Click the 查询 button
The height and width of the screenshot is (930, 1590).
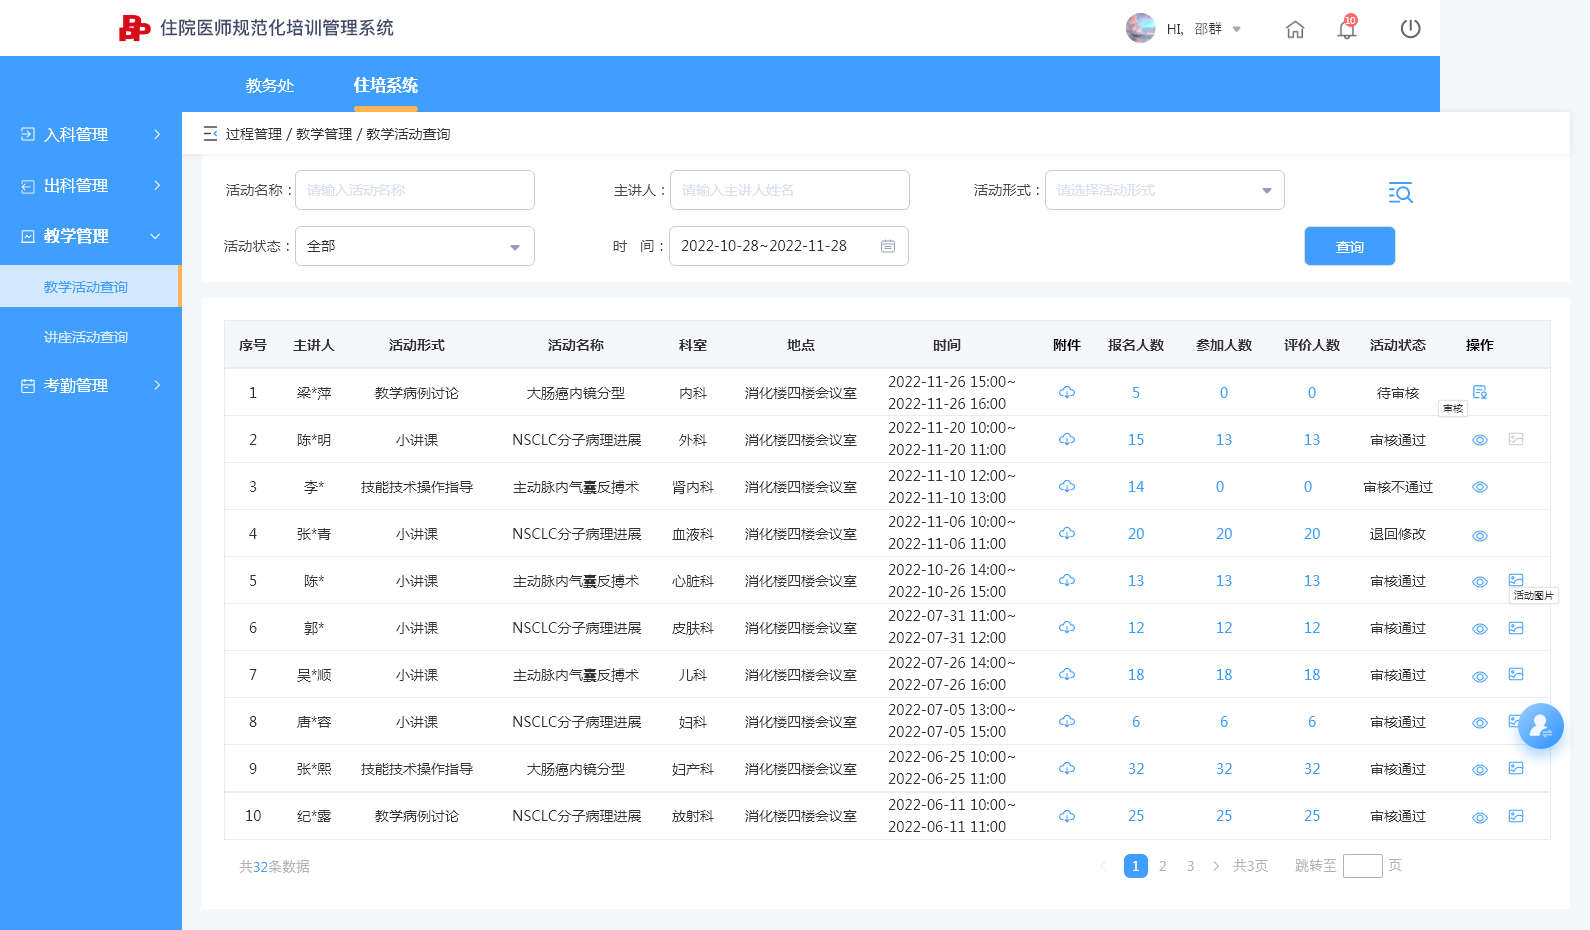click(1350, 246)
